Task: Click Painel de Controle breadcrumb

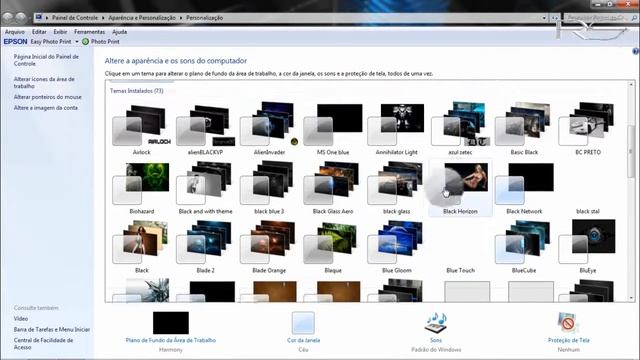Action: tap(75, 18)
